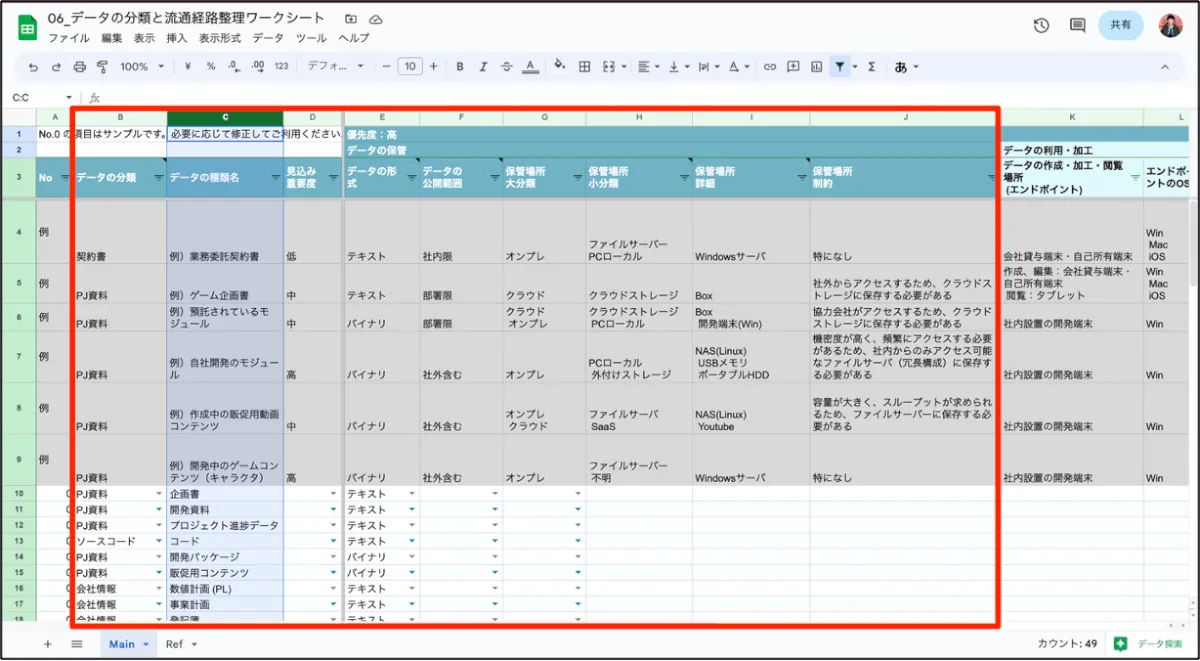This screenshot has height=661, width=1200.
Task: Click the Σ functions icon
Action: pyautogui.click(x=871, y=67)
